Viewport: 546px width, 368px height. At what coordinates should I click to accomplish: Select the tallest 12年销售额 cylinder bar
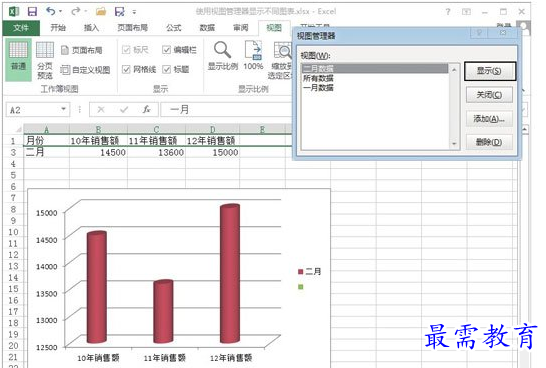tap(229, 273)
